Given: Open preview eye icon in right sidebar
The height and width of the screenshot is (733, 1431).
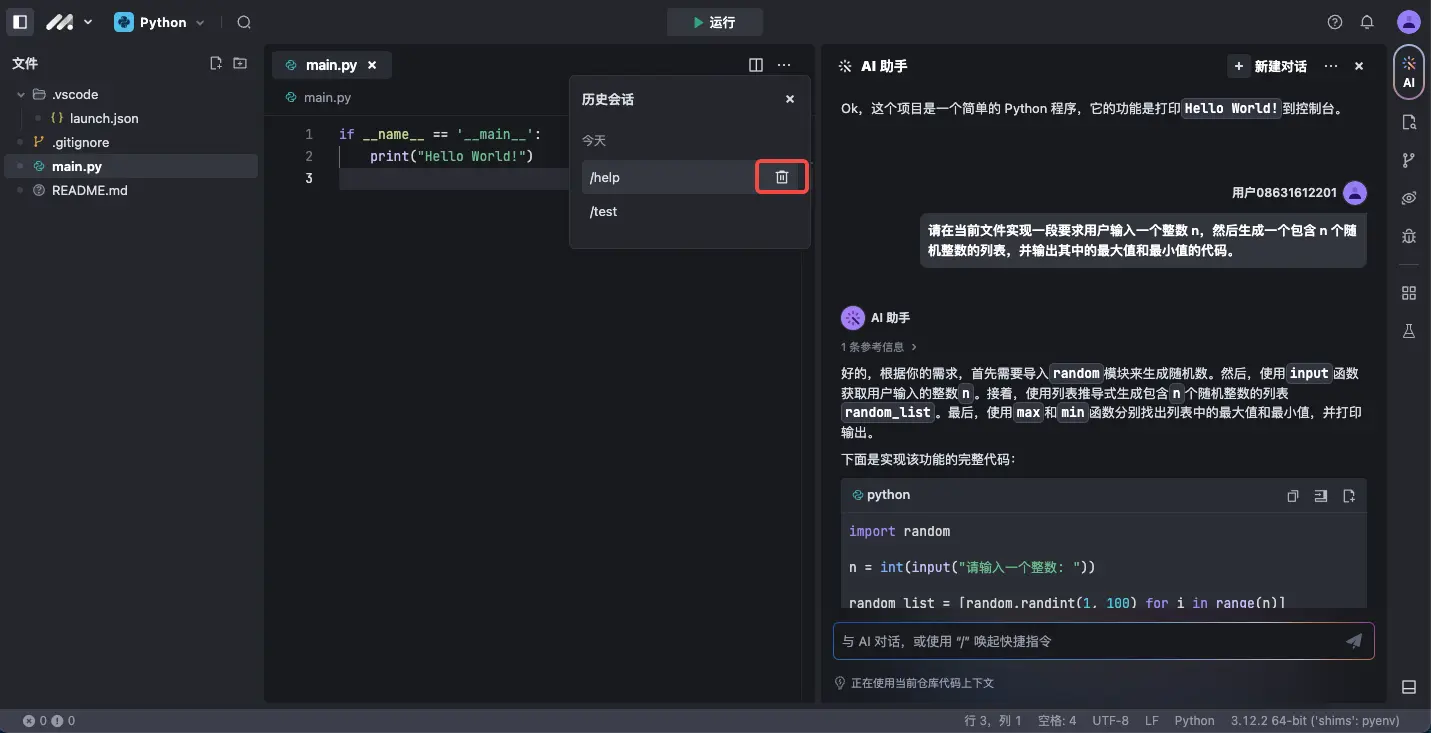Looking at the screenshot, I should click(x=1409, y=198).
